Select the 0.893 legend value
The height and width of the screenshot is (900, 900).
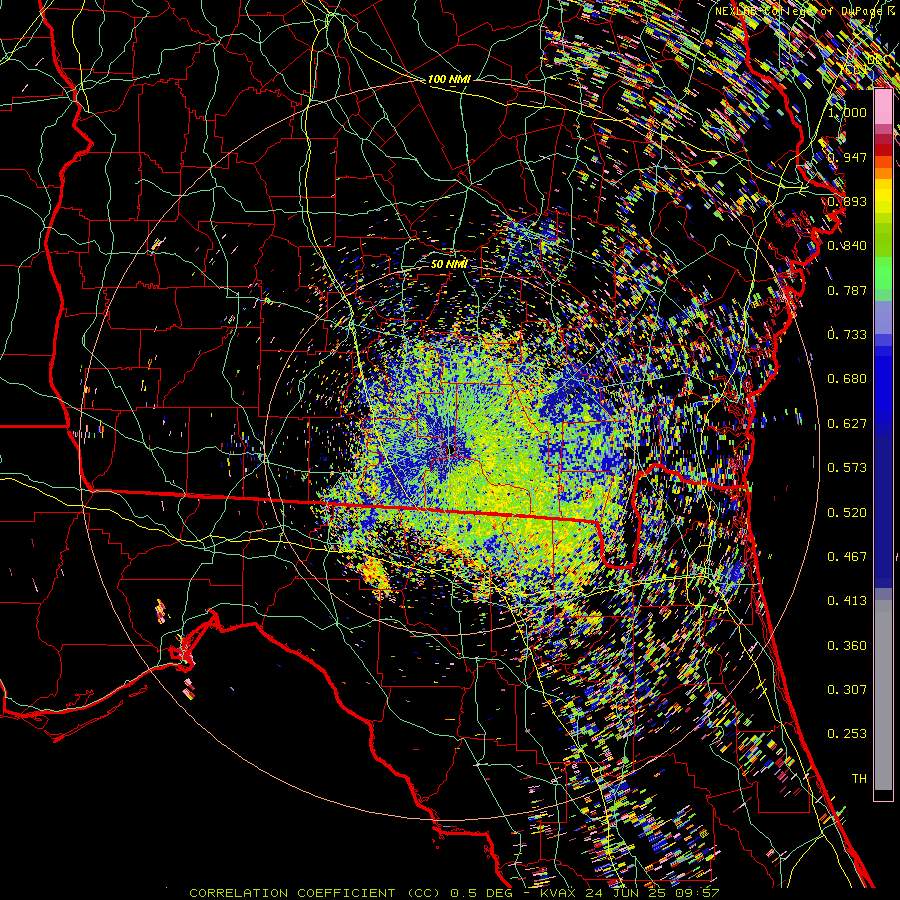(847, 201)
